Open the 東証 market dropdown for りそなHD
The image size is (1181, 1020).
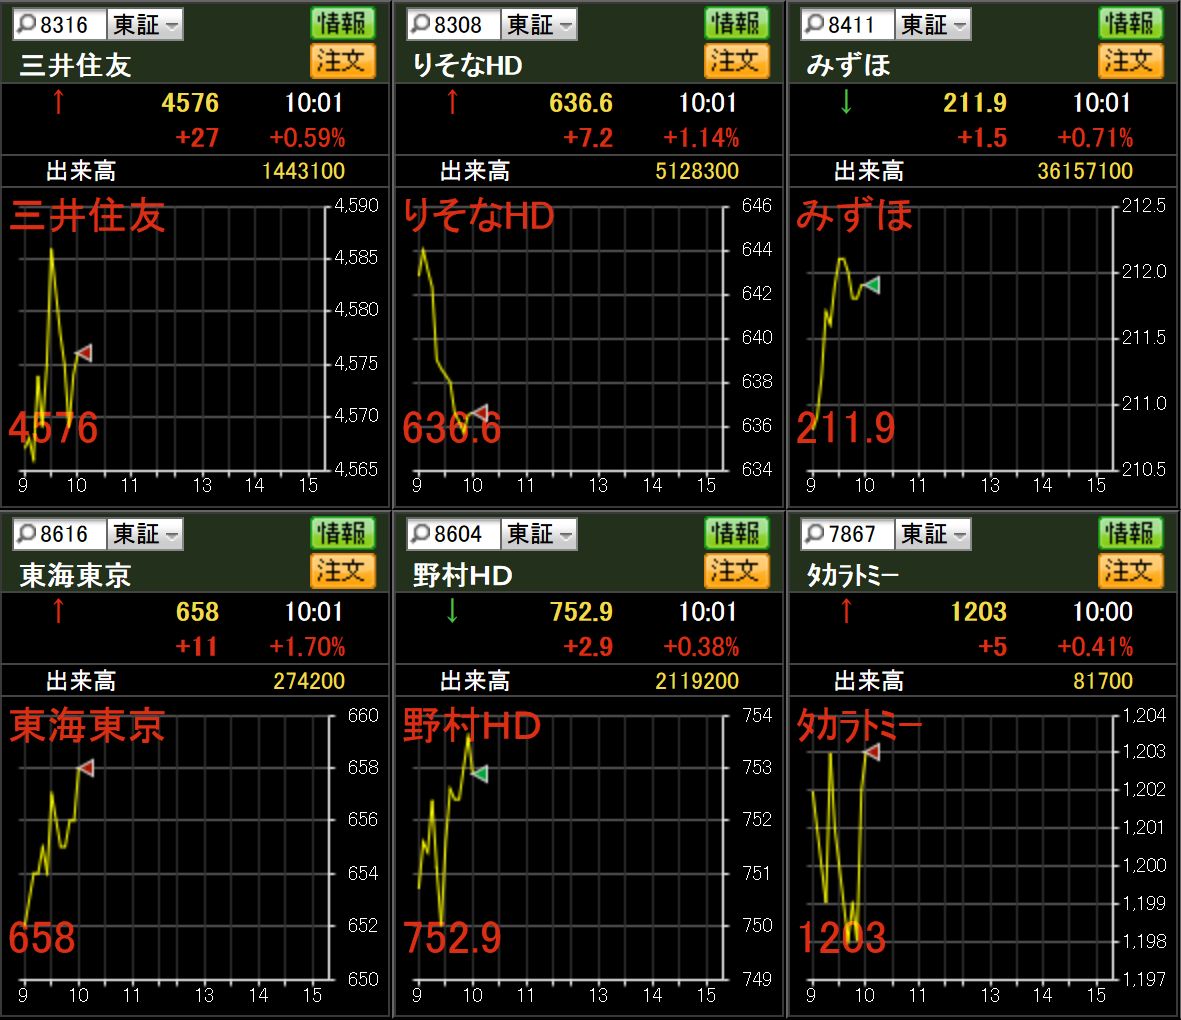click(539, 24)
